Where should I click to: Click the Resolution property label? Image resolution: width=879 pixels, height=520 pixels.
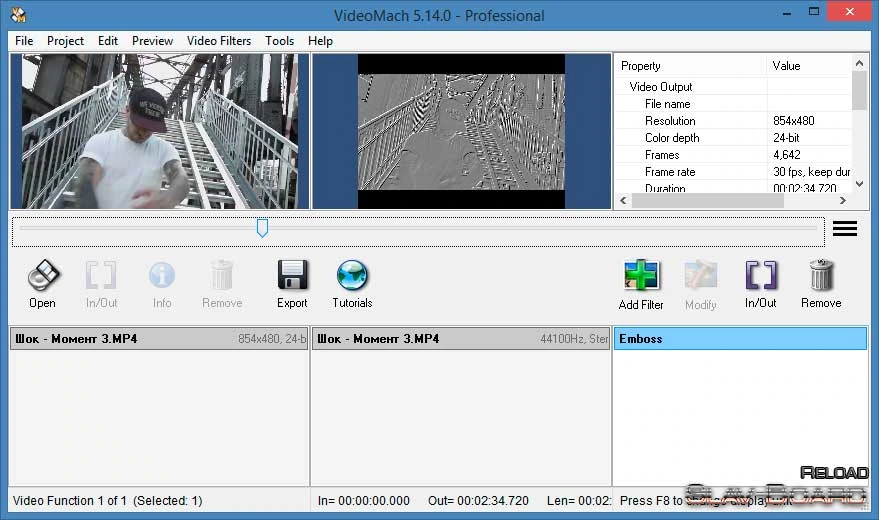tap(670, 121)
